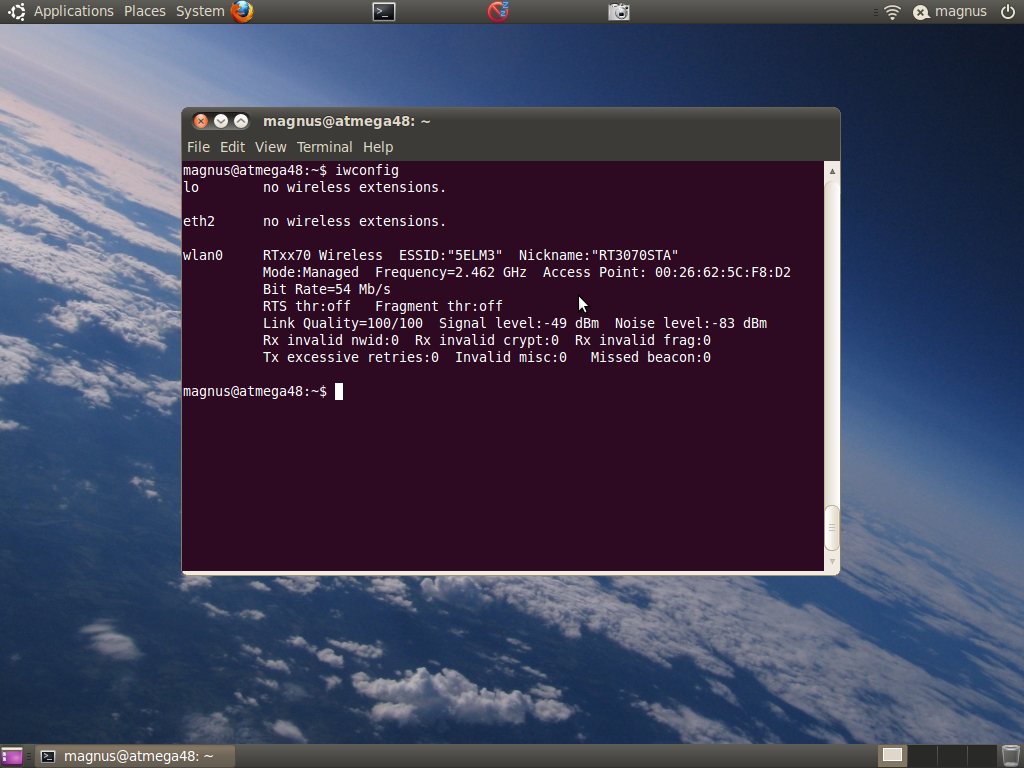Viewport: 1024px width, 768px height.
Task: Maximize the terminal window
Action: pyautogui.click(x=241, y=121)
